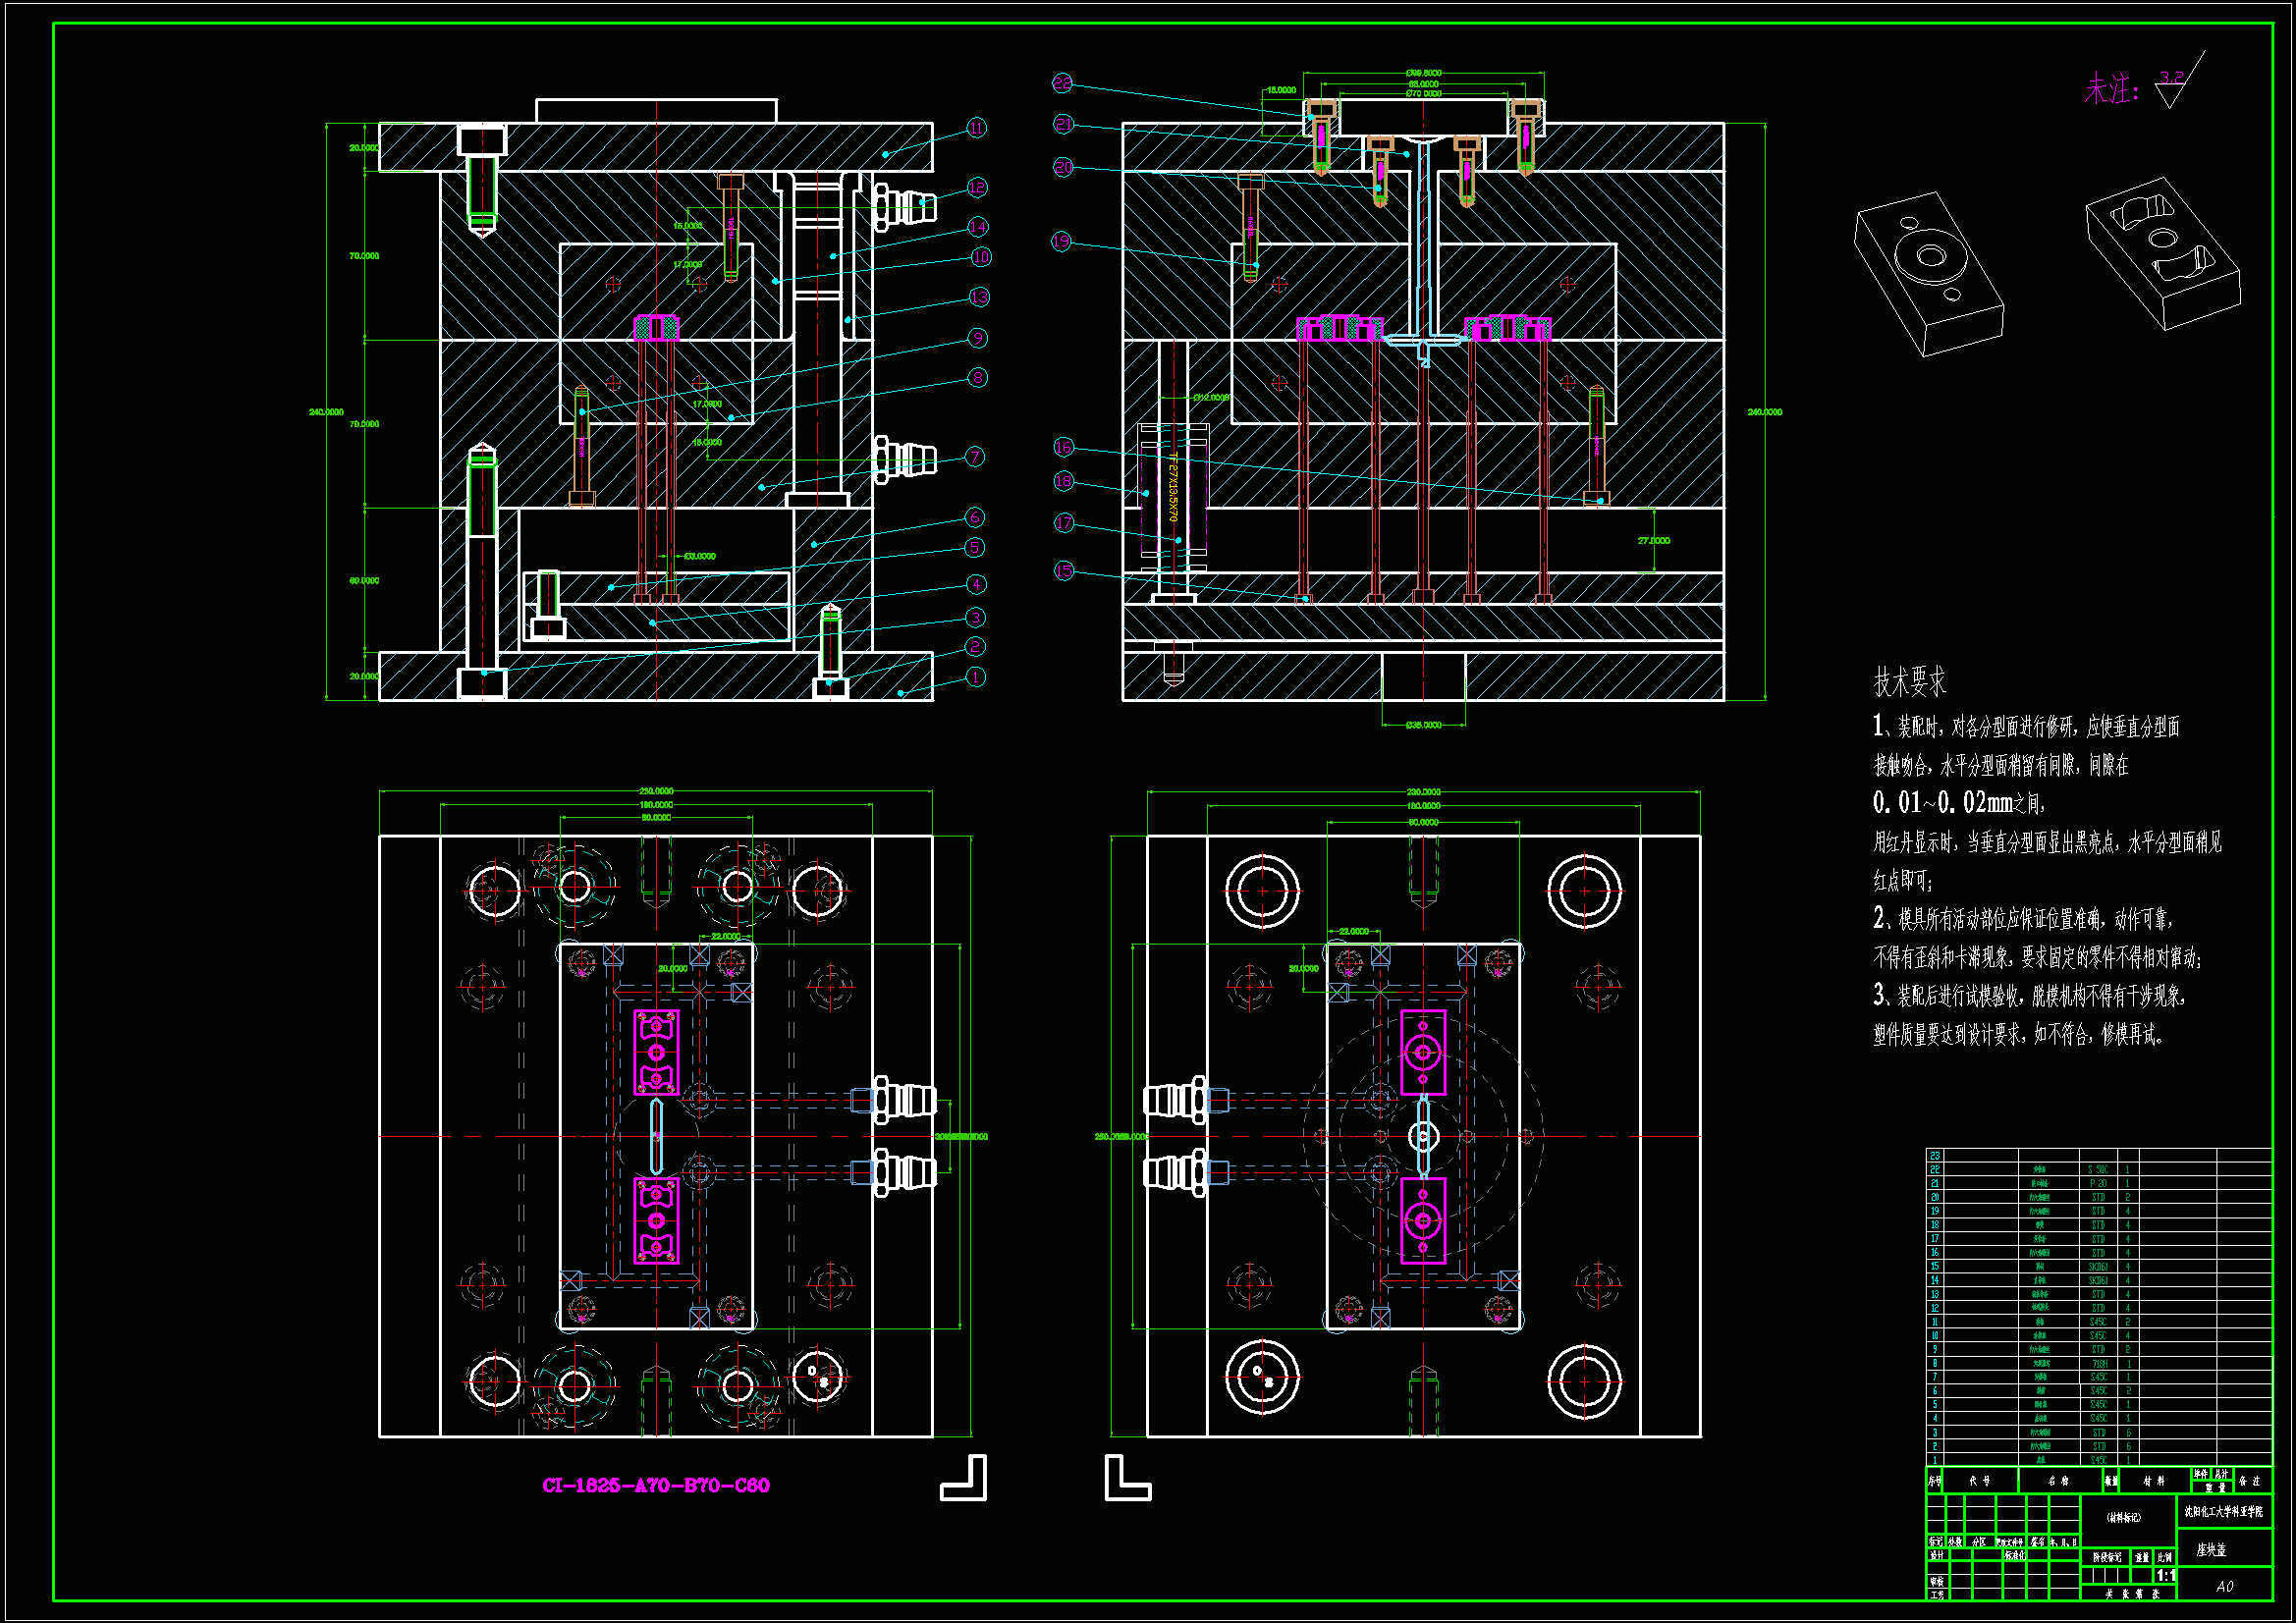Select the 技术要求 heading text
The image size is (2296, 1623).
tap(1909, 683)
